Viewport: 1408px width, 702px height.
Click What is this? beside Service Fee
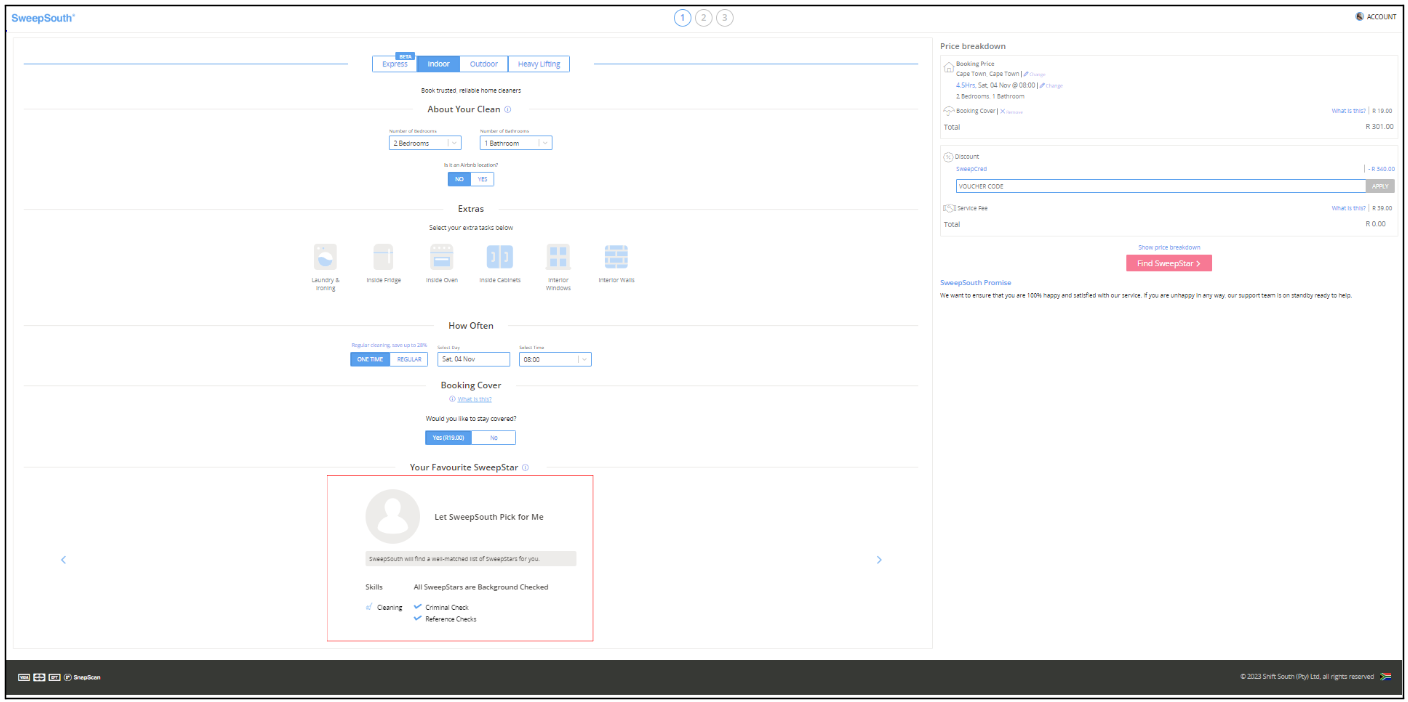coord(1348,208)
